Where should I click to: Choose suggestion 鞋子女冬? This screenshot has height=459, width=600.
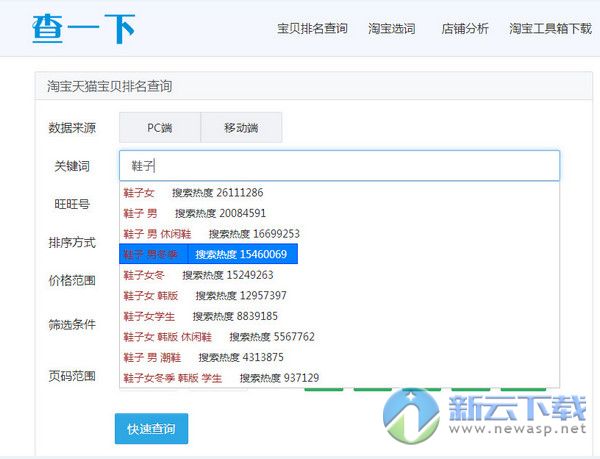point(339,275)
